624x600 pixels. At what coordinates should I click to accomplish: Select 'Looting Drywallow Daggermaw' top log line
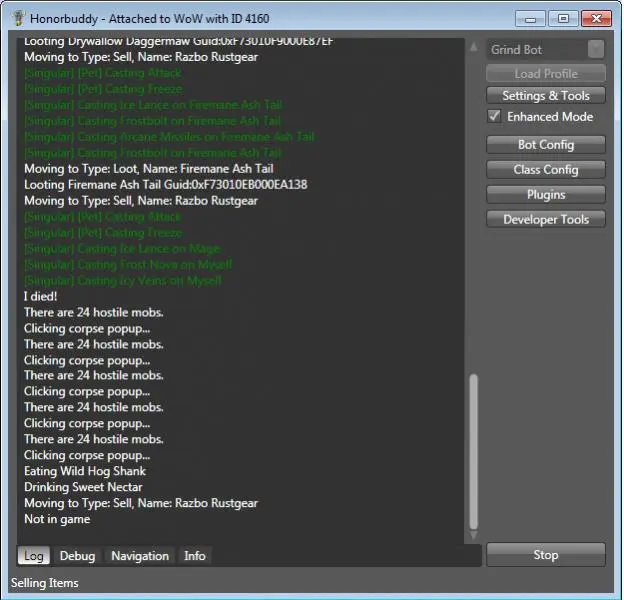click(x=178, y=41)
